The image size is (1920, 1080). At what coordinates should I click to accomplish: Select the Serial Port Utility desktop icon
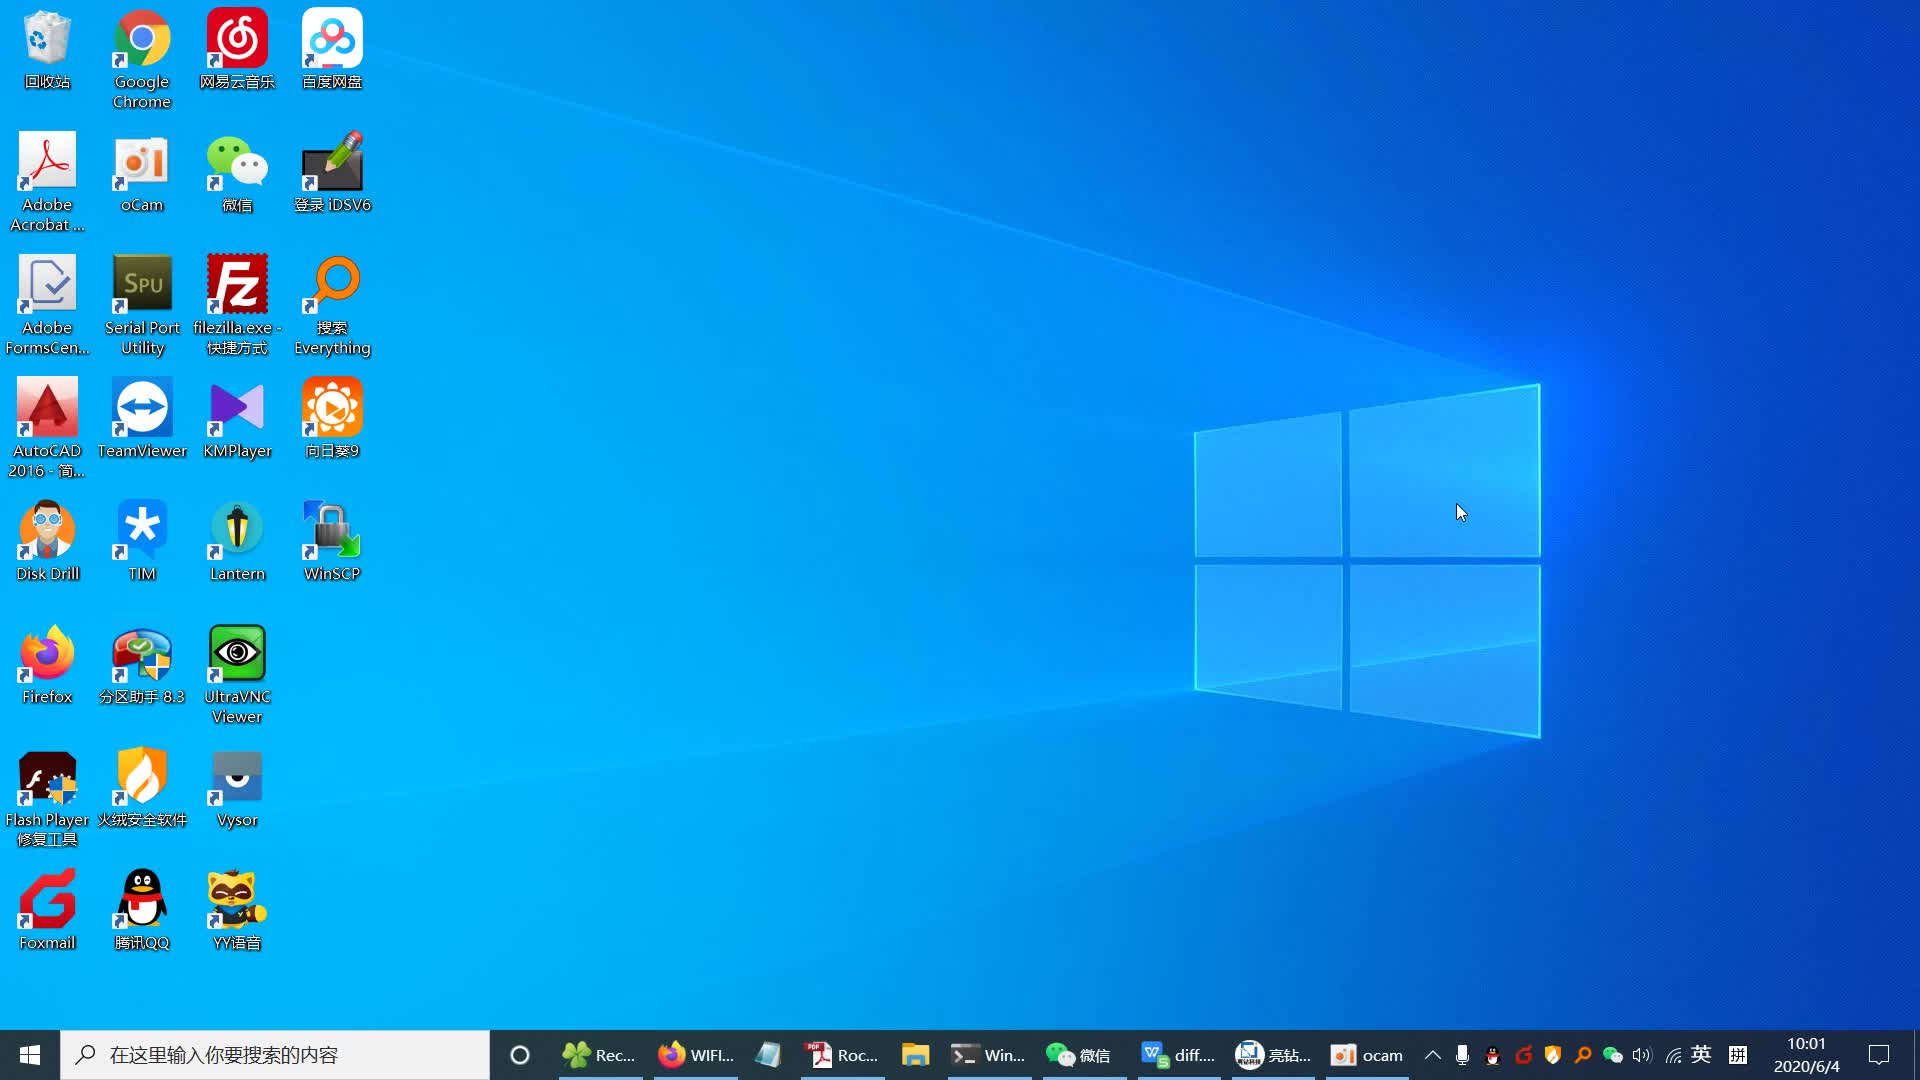click(142, 305)
